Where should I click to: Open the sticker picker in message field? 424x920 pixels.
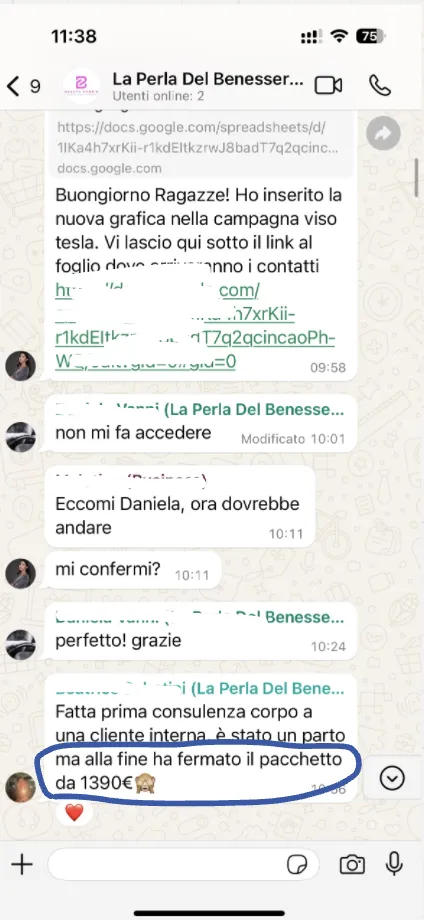point(297,865)
